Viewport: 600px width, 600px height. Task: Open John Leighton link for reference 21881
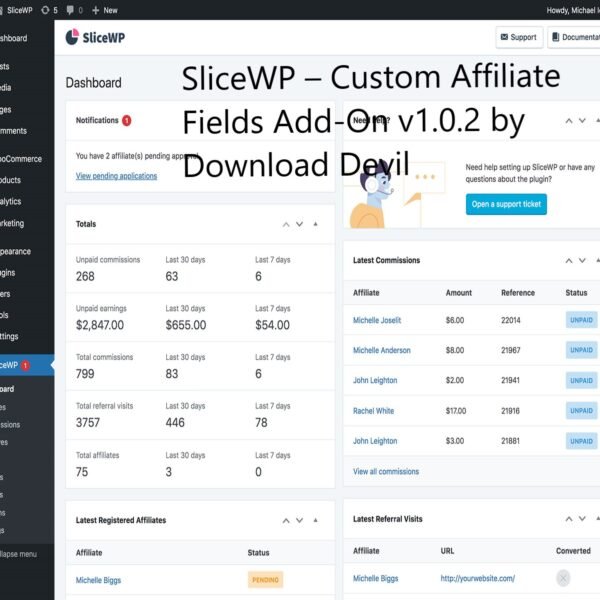point(375,441)
